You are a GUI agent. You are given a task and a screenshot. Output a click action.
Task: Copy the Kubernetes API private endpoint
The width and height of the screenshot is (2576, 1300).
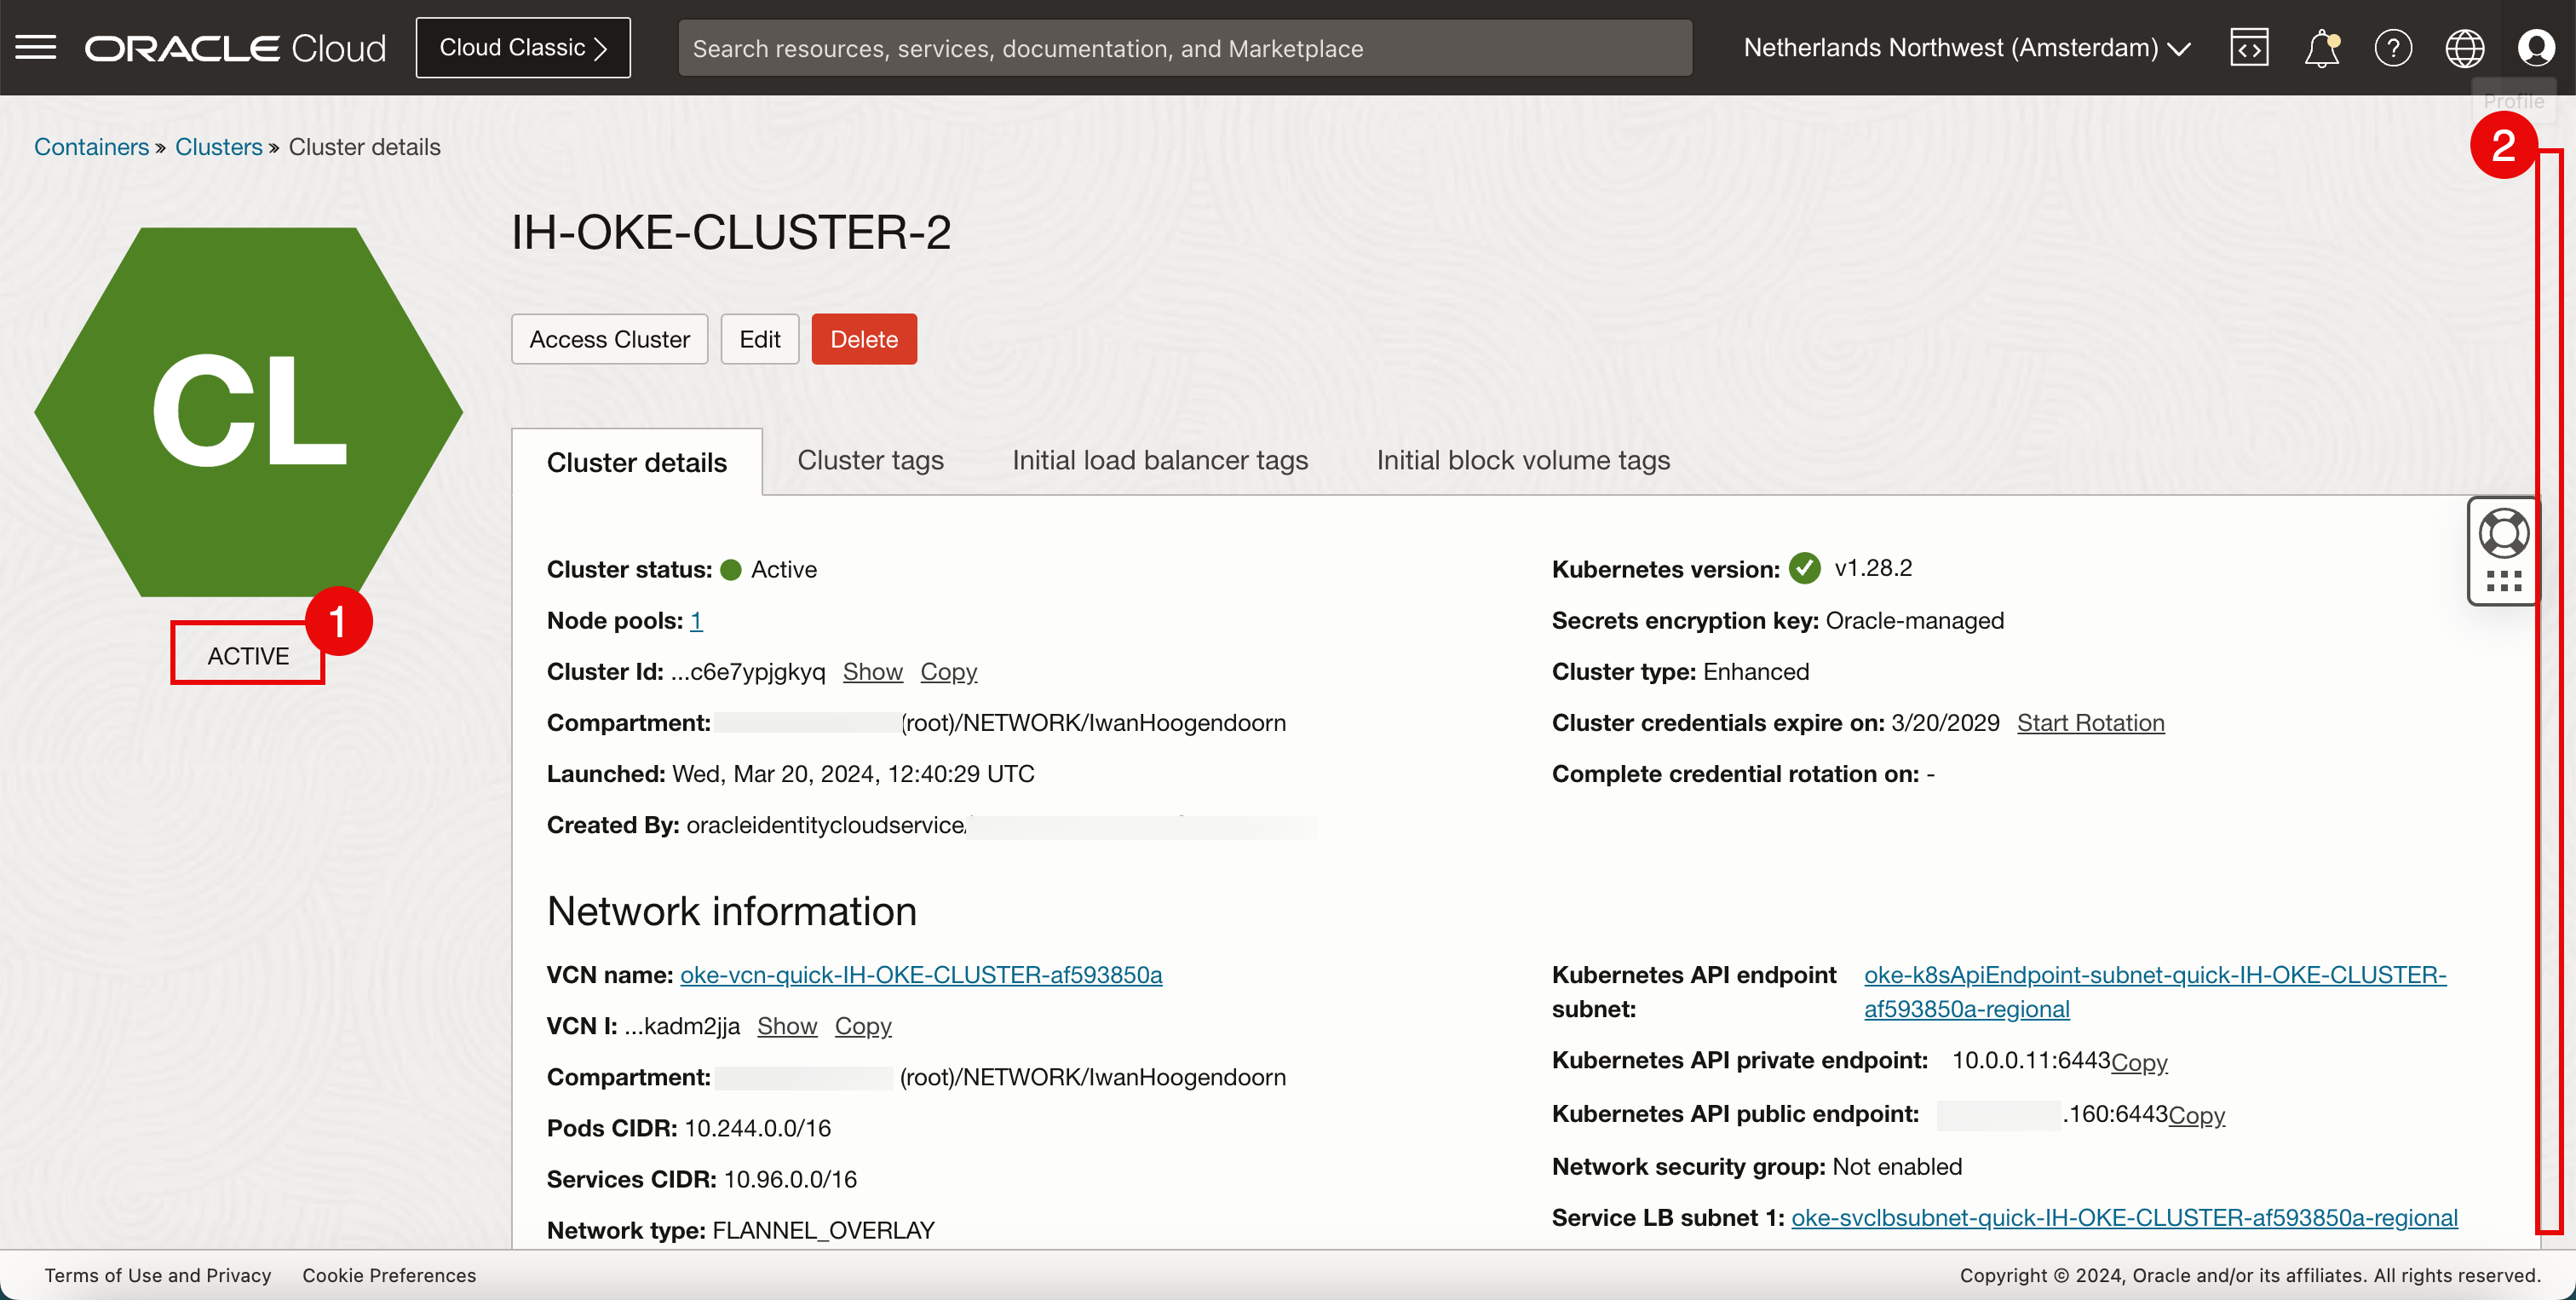pos(2139,1062)
